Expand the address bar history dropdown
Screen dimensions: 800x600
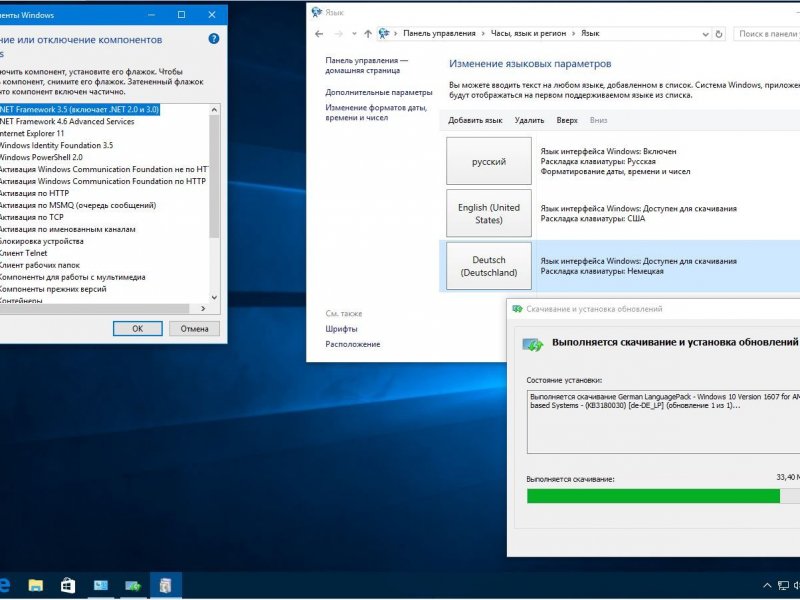706,34
